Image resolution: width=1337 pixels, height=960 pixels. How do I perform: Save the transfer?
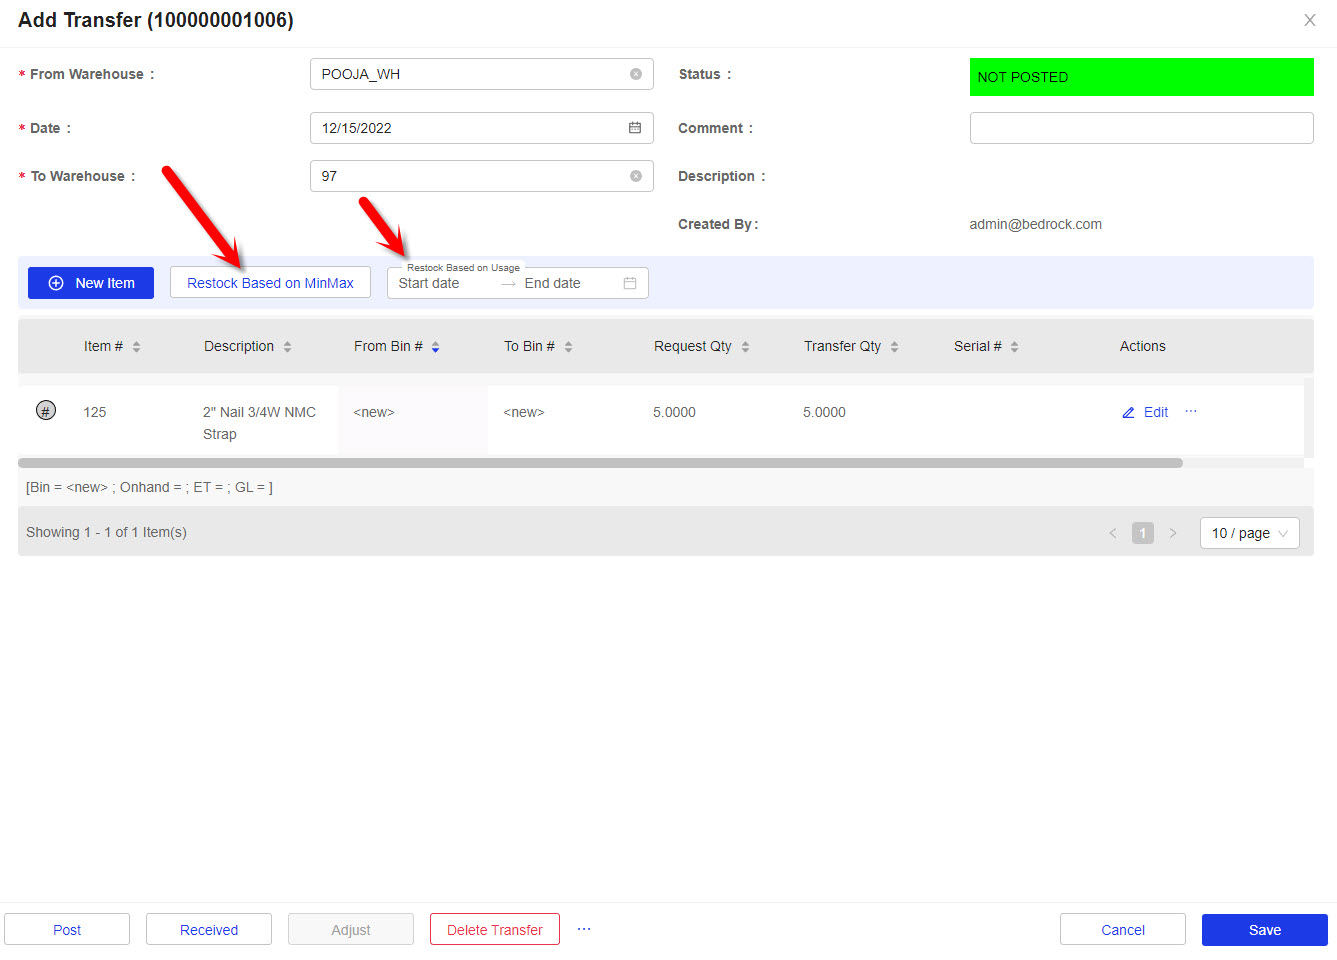pyautogui.click(x=1265, y=929)
